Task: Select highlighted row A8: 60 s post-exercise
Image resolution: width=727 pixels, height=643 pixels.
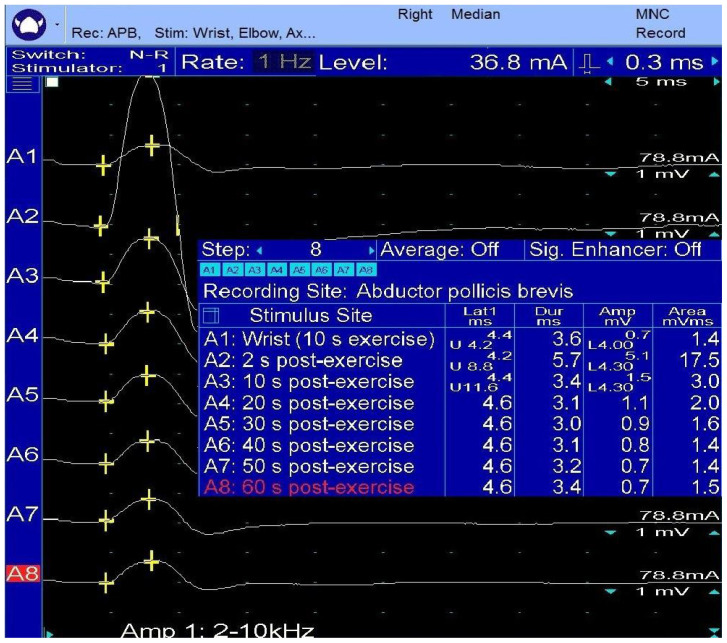Action: tap(460, 487)
